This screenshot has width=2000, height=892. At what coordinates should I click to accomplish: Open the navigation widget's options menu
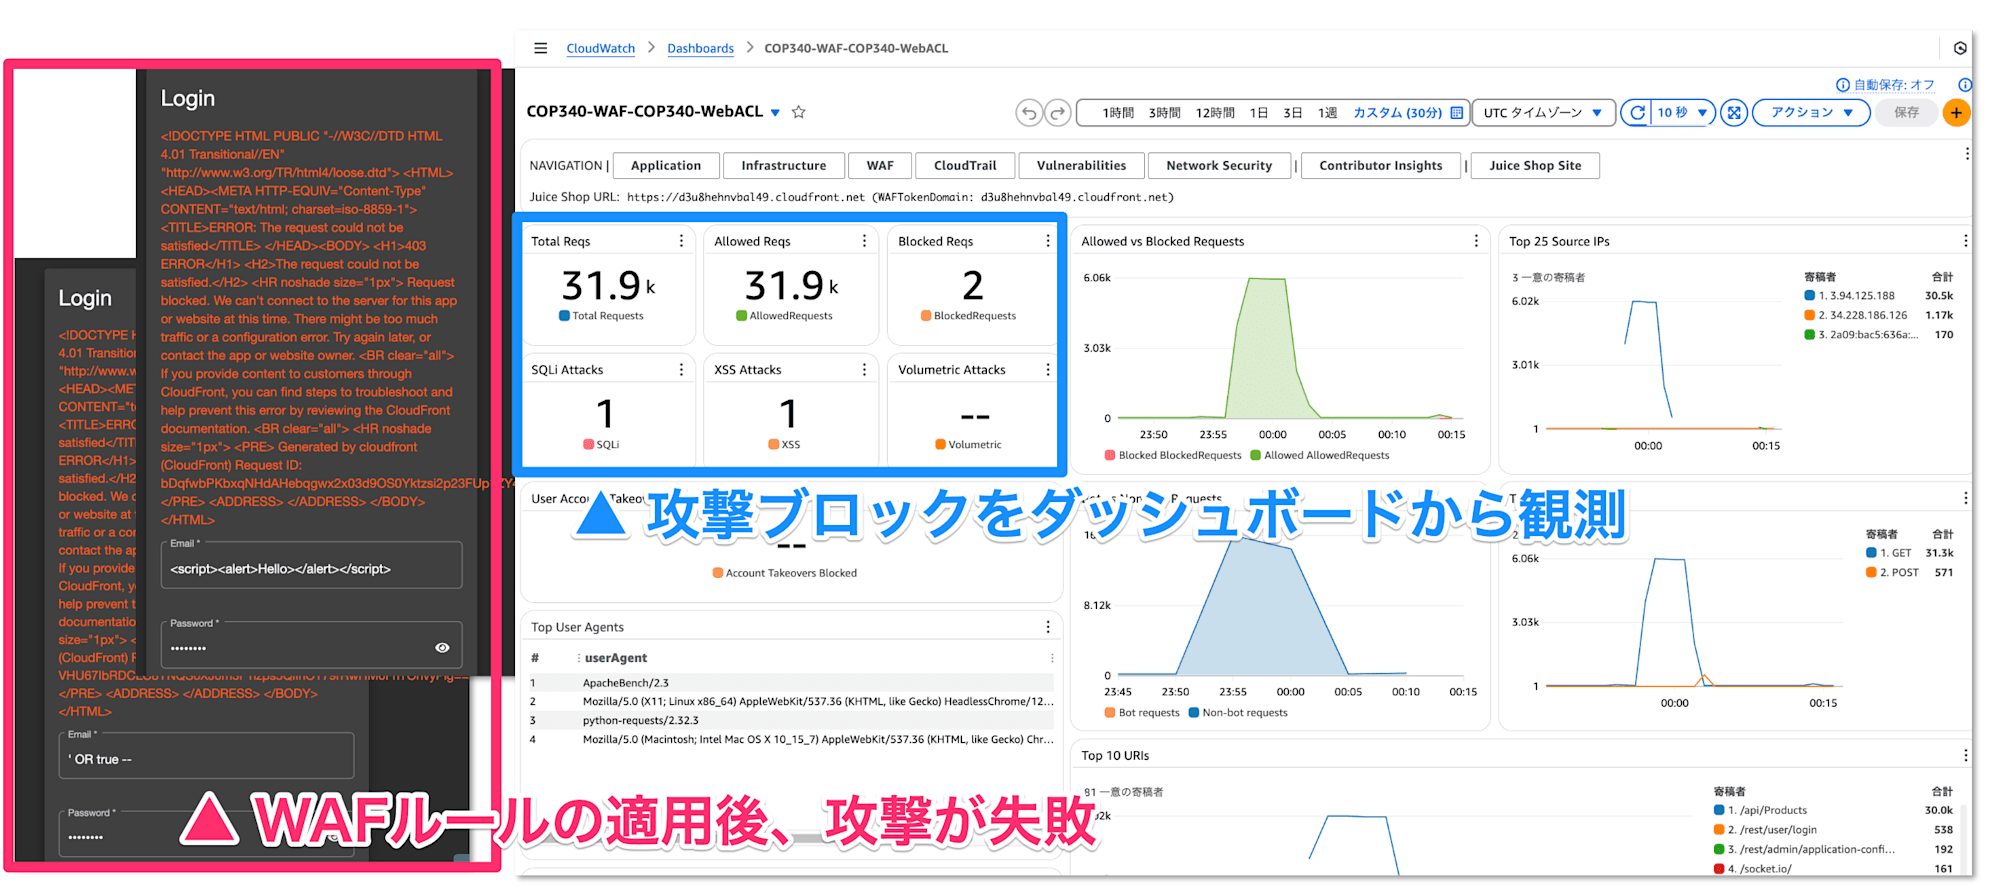point(1966,154)
